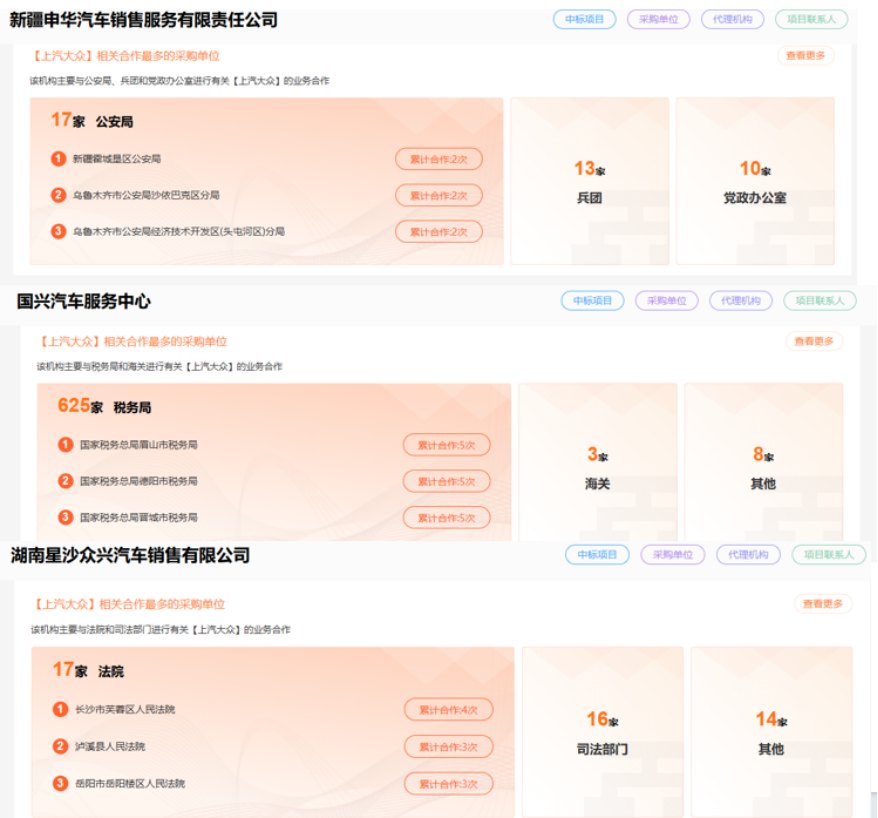Screen dimensions: 878x818
Task: Click 累计合作:2次 for 沙依巴克区分局
Action: coord(438,195)
